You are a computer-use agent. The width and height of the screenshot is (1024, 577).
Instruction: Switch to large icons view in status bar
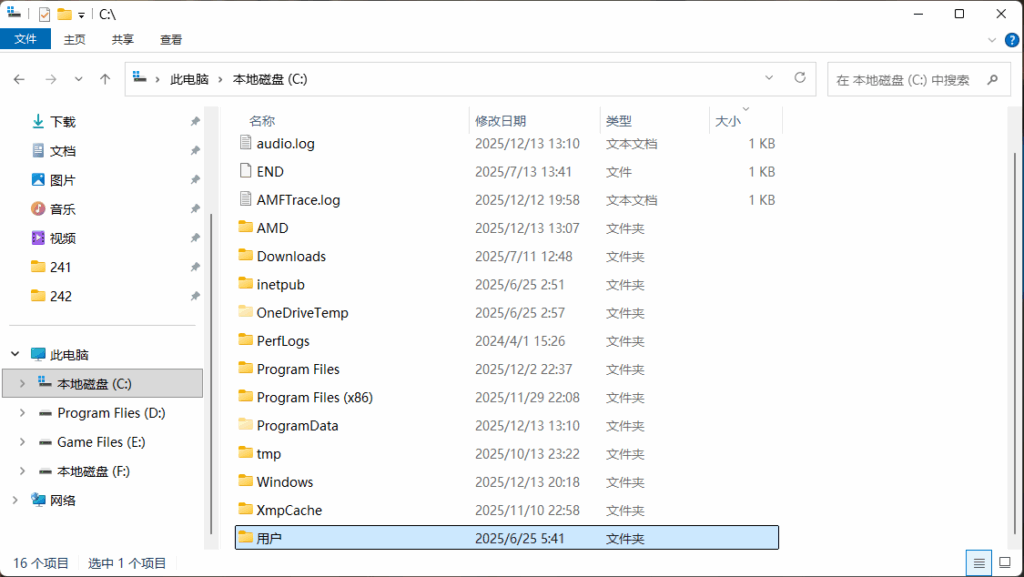[1006, 563]
